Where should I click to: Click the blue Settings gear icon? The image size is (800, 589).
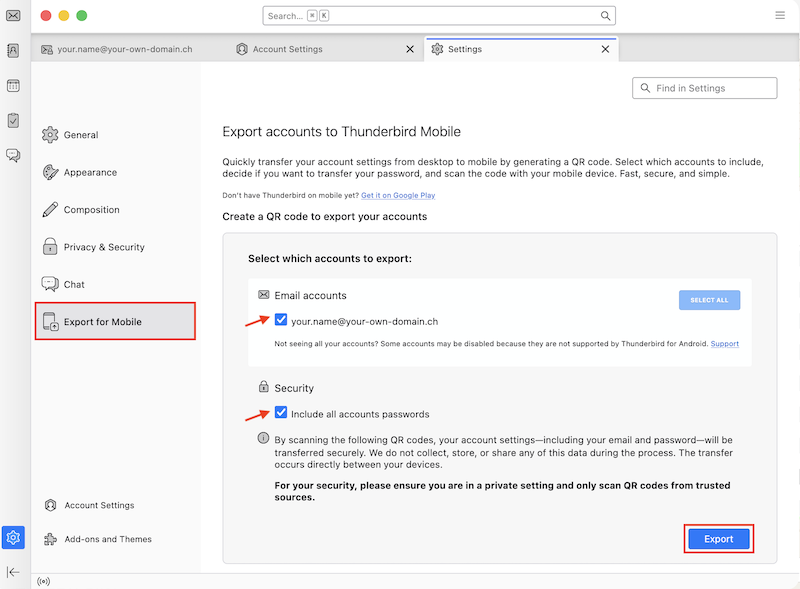13,537
